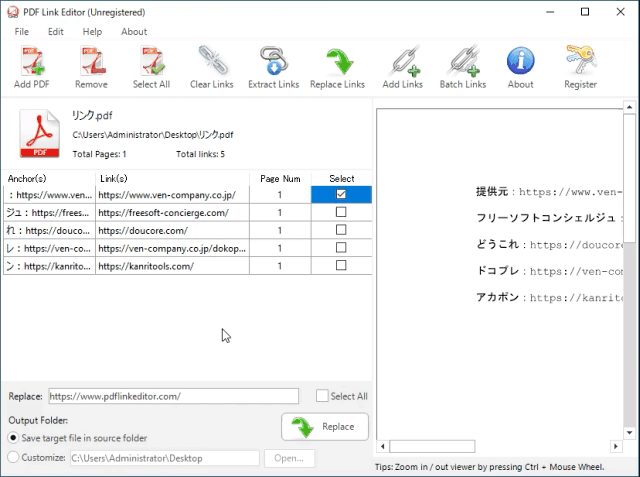Click the ドコプレ line in PDF preview
The height and width of the screenshot is (477, 640).
pyautogui.click(x=549, y=271)
